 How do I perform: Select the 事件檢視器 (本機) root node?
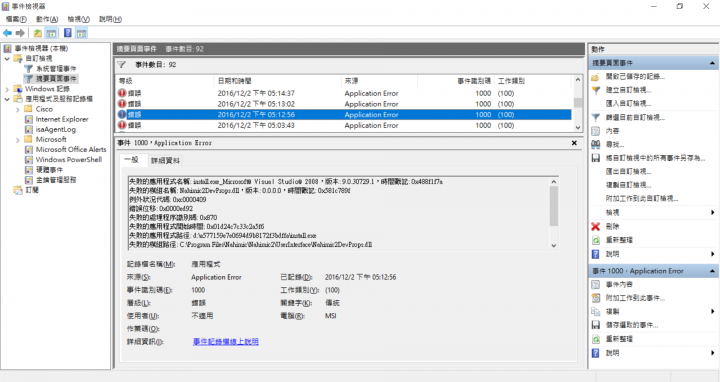41,49
